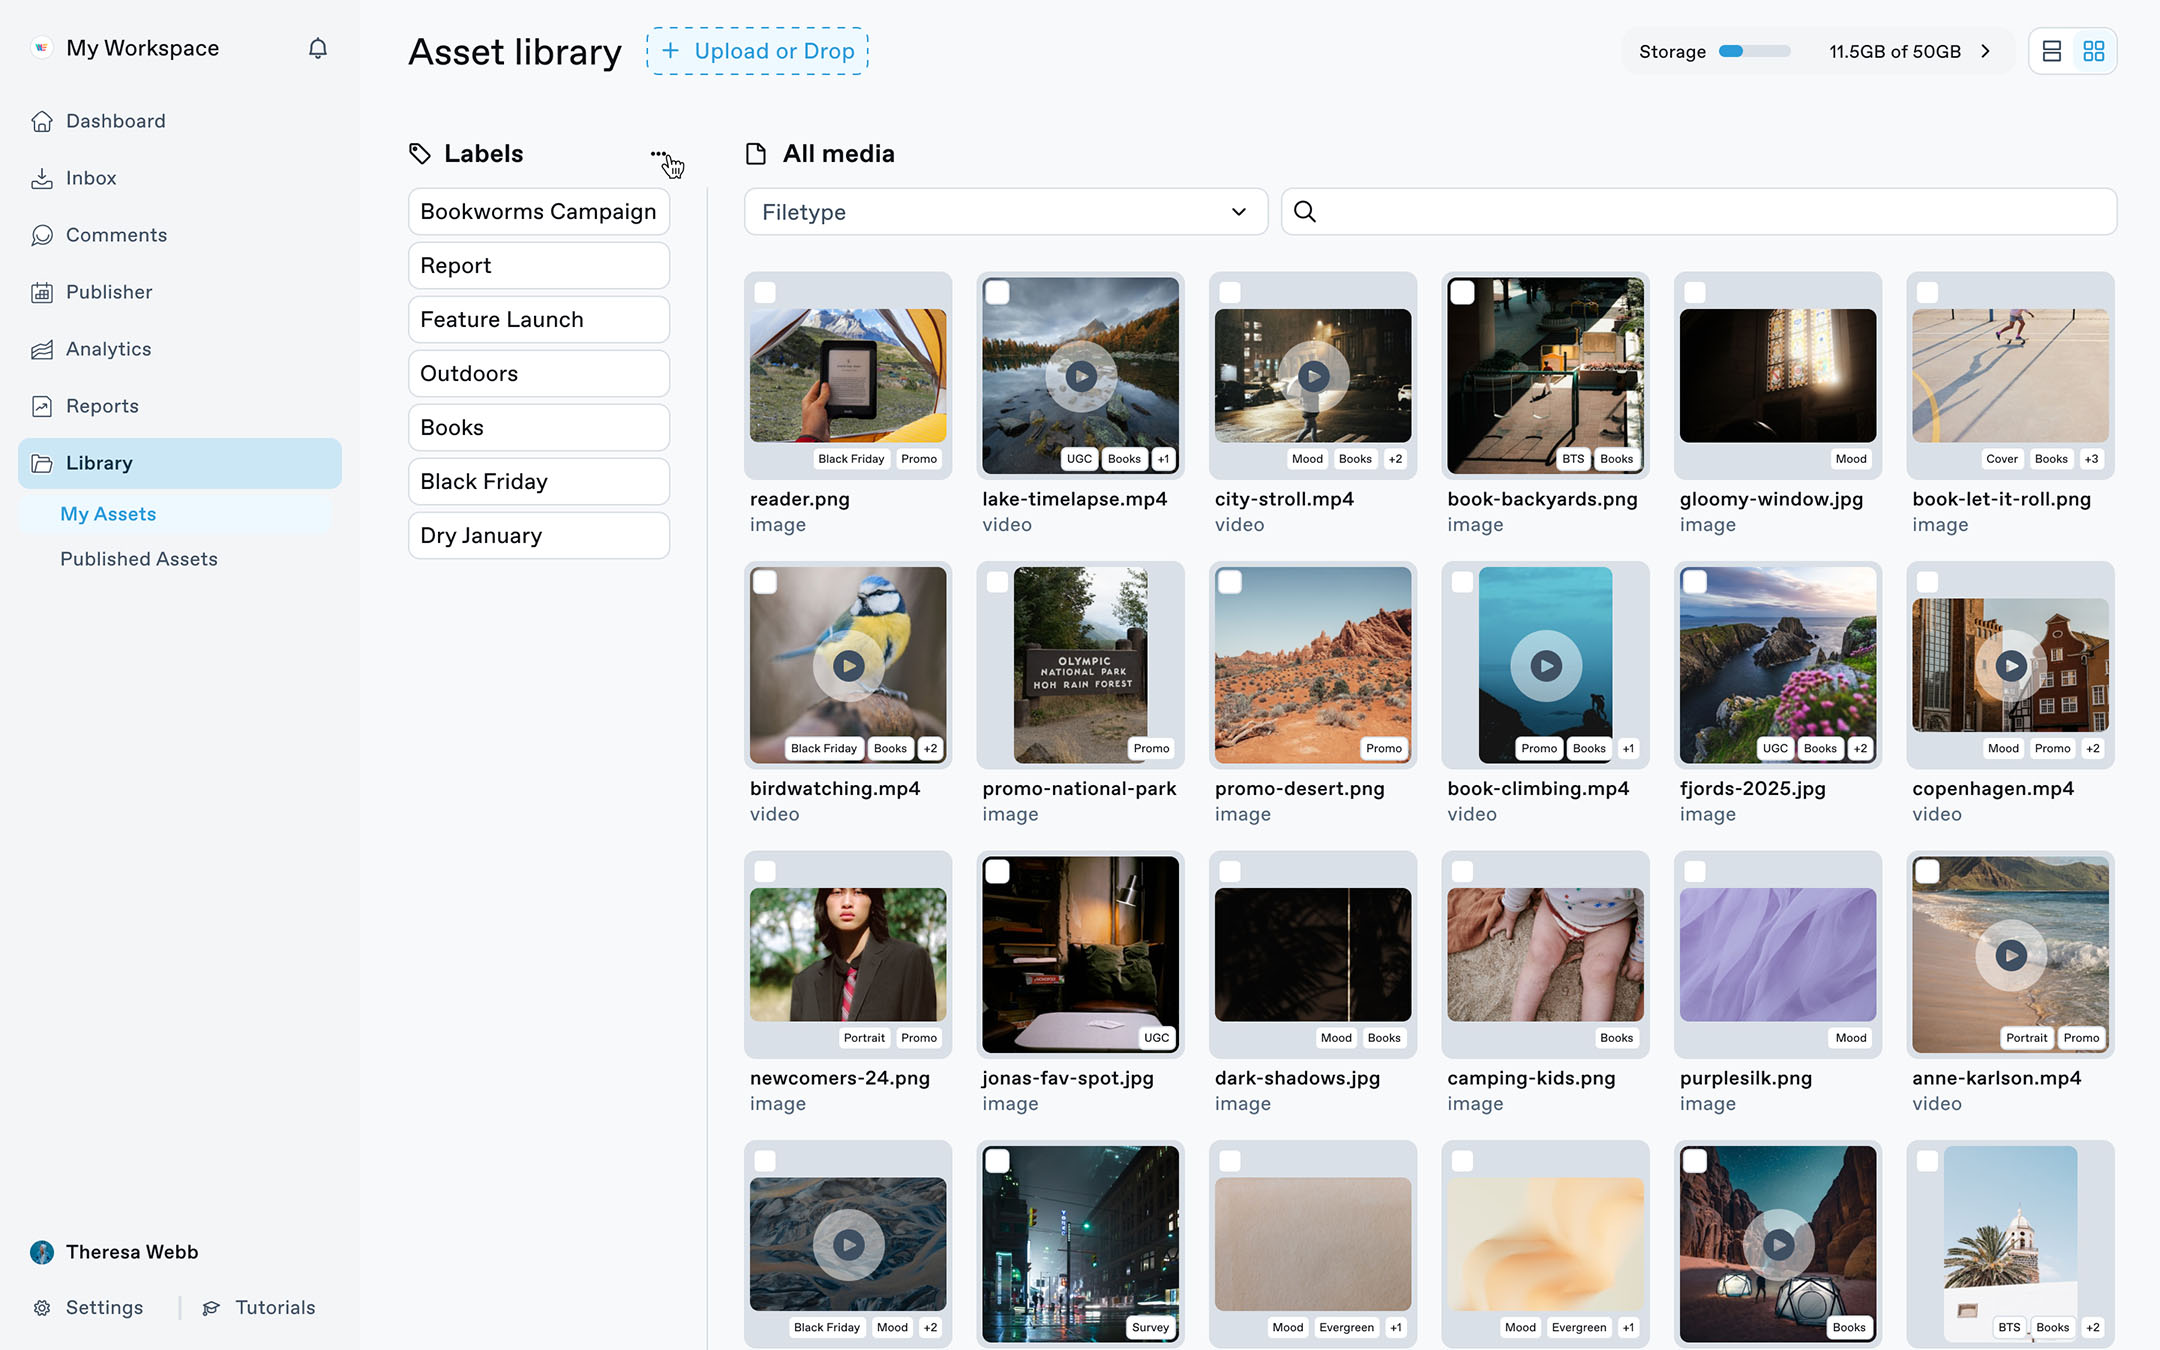Expand +2 labels on birdwatching.mp4
The width and height of the screenshot is (2160, 1350).
tap(931, 748)
